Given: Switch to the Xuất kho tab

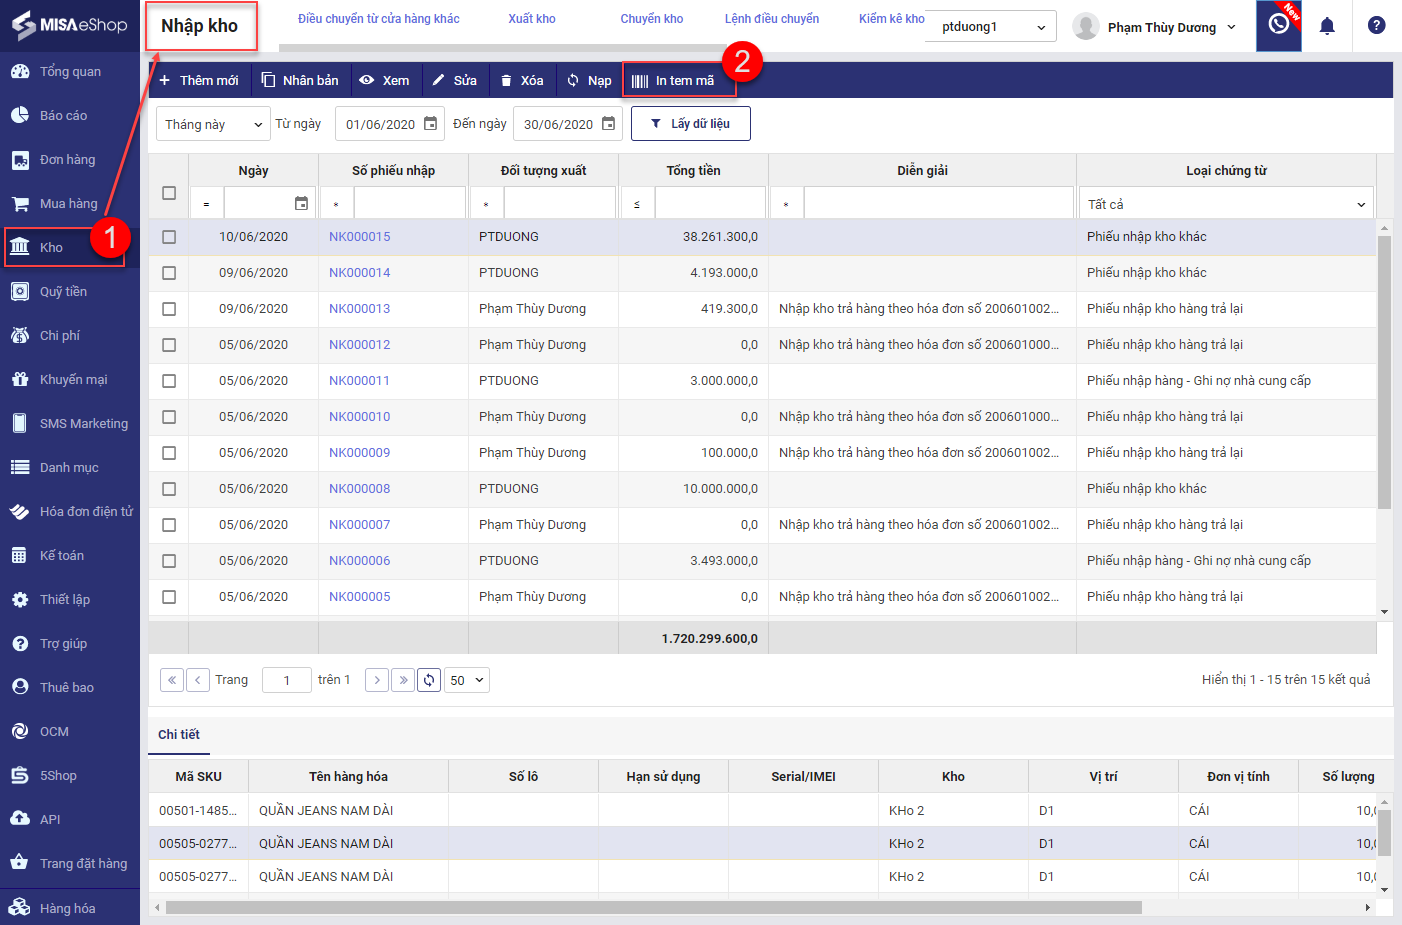Looking at the screenshot, I should 531,19.
